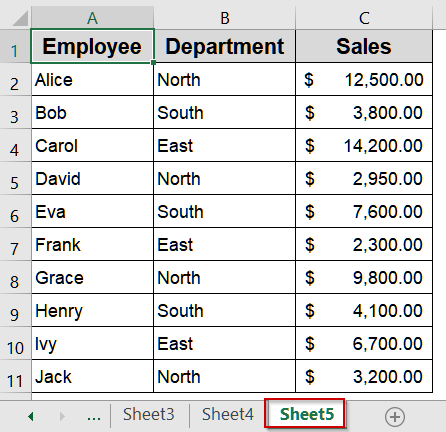Select the cell containing Ivy
Screen dimensions: 446x432
92,343
